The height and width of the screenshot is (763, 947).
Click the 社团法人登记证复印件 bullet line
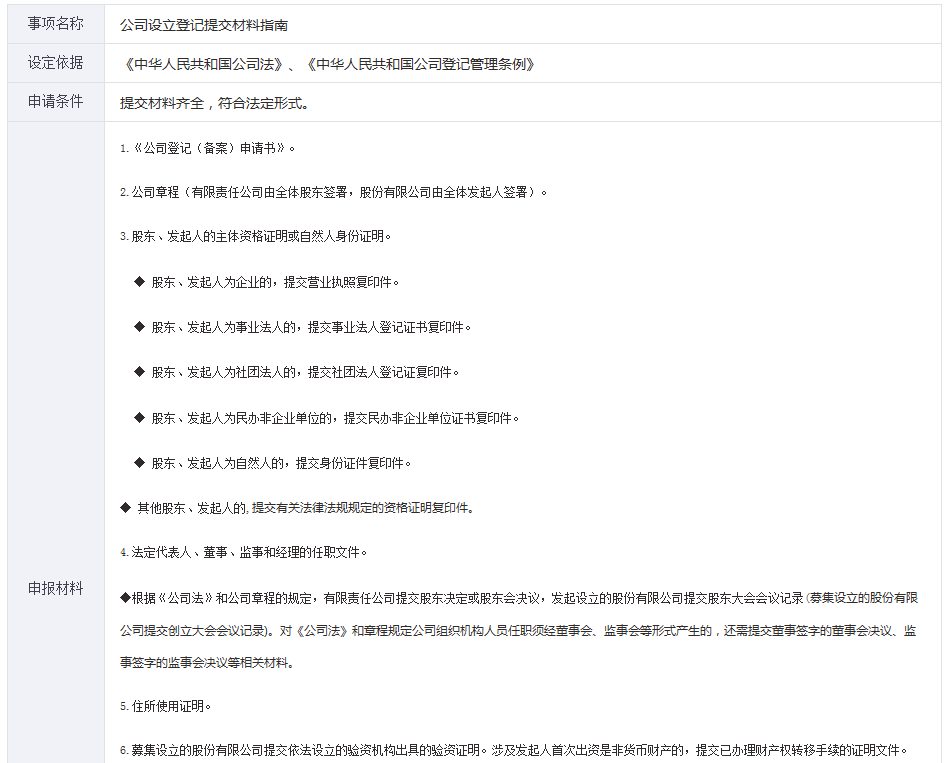click(x=305, y=372)
